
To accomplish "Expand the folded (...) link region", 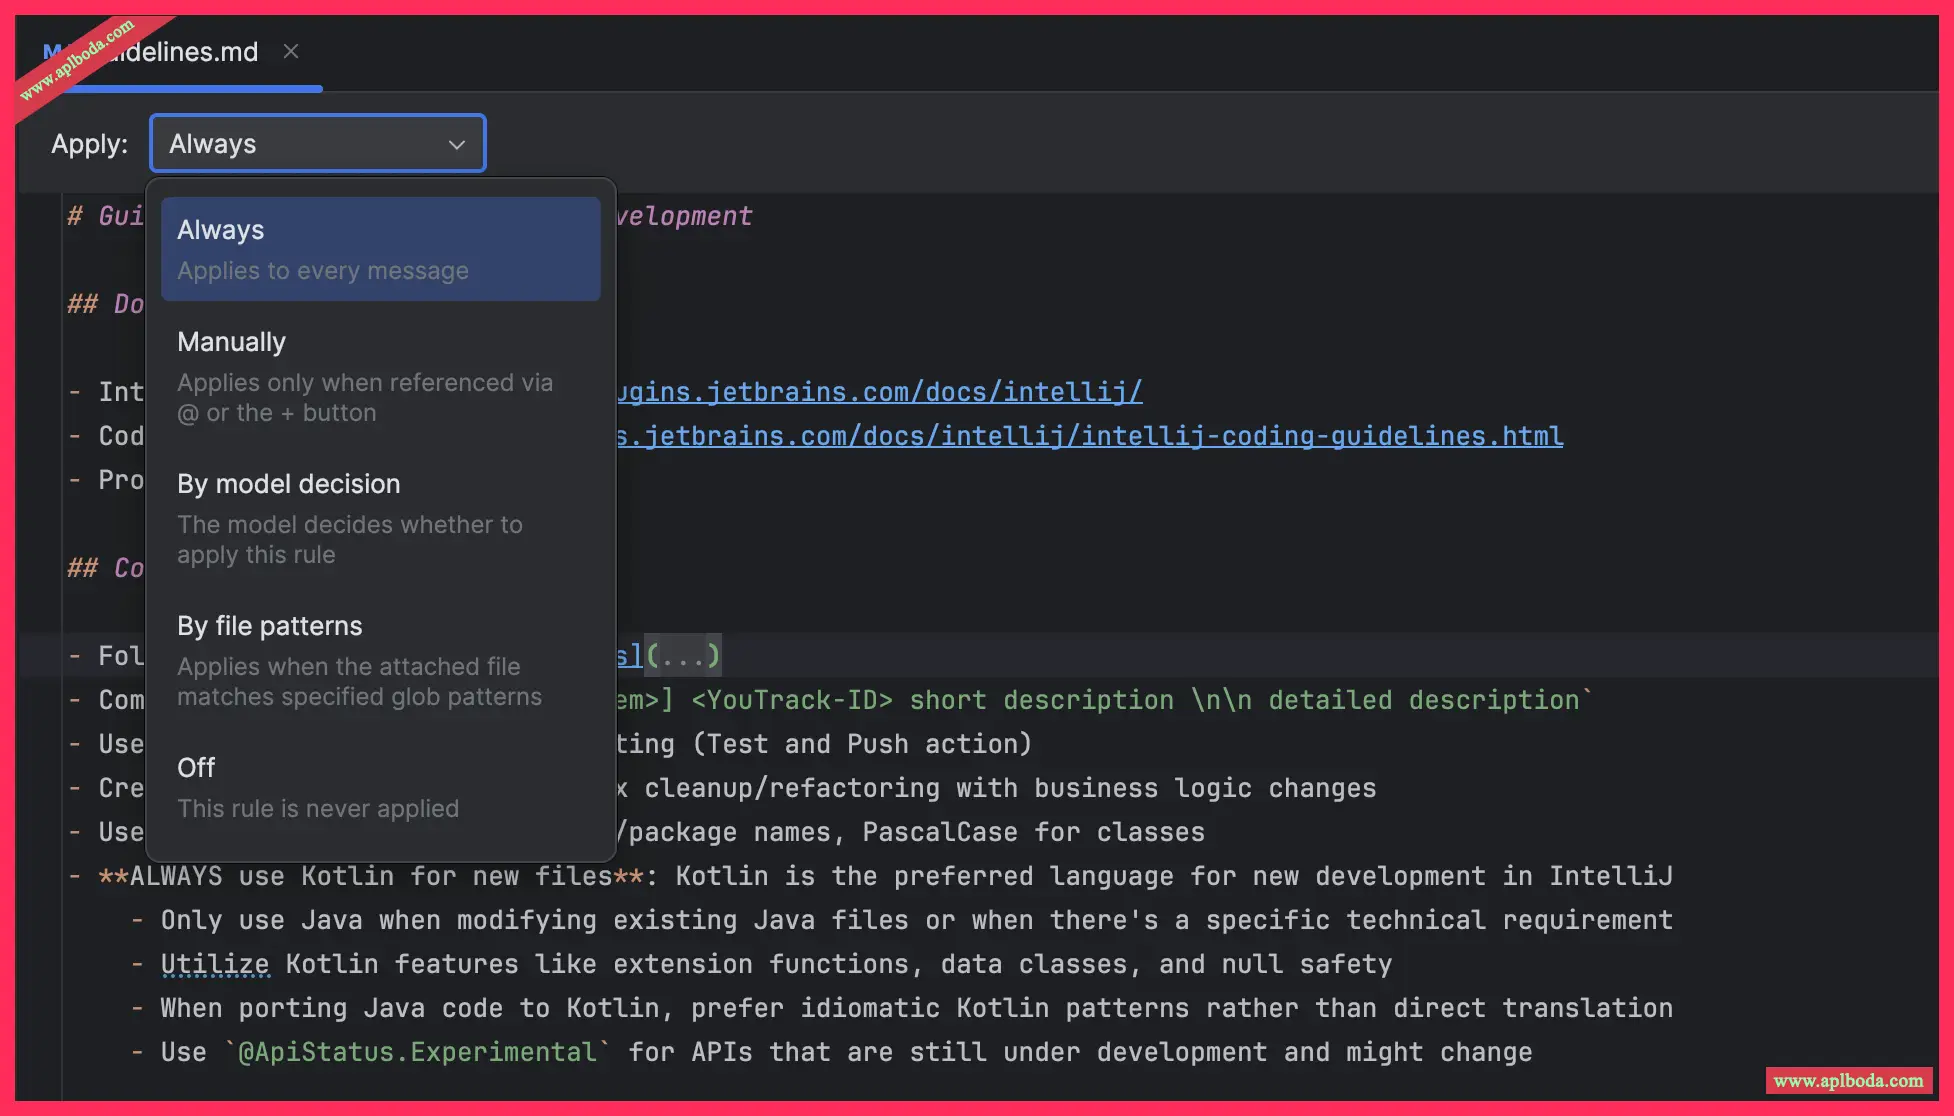I will (x=683, y=656).
